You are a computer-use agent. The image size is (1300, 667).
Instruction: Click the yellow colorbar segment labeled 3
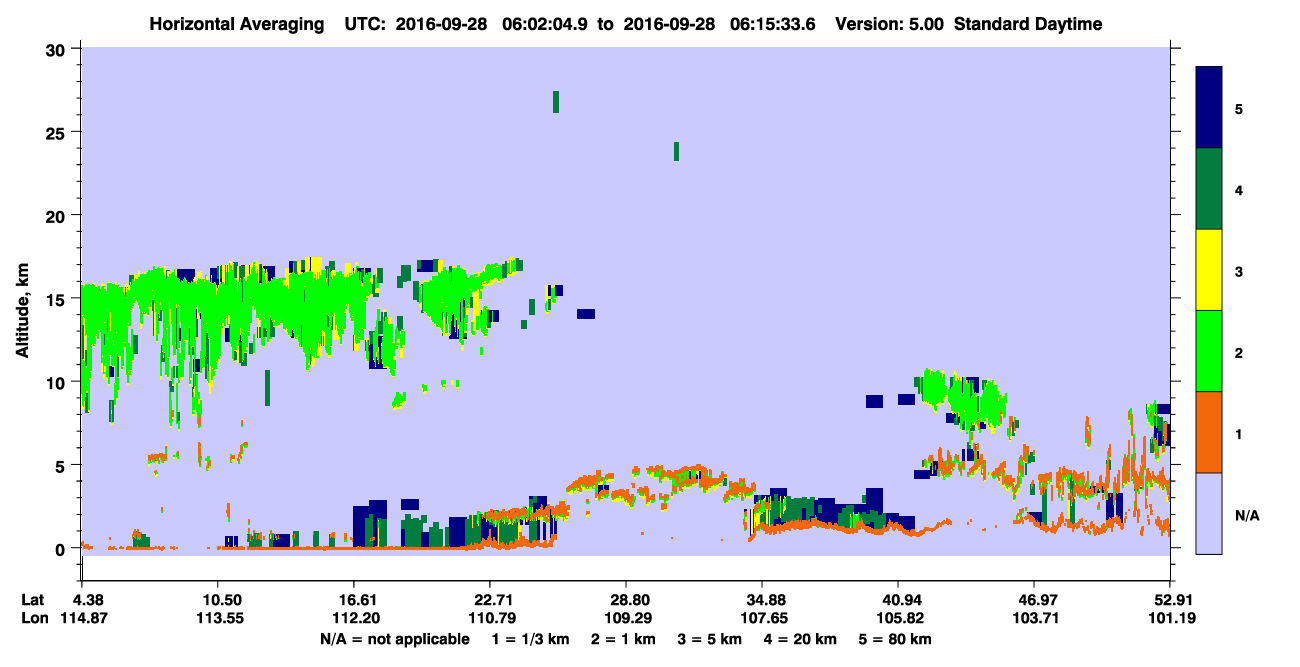click(x=1209, y=270)
